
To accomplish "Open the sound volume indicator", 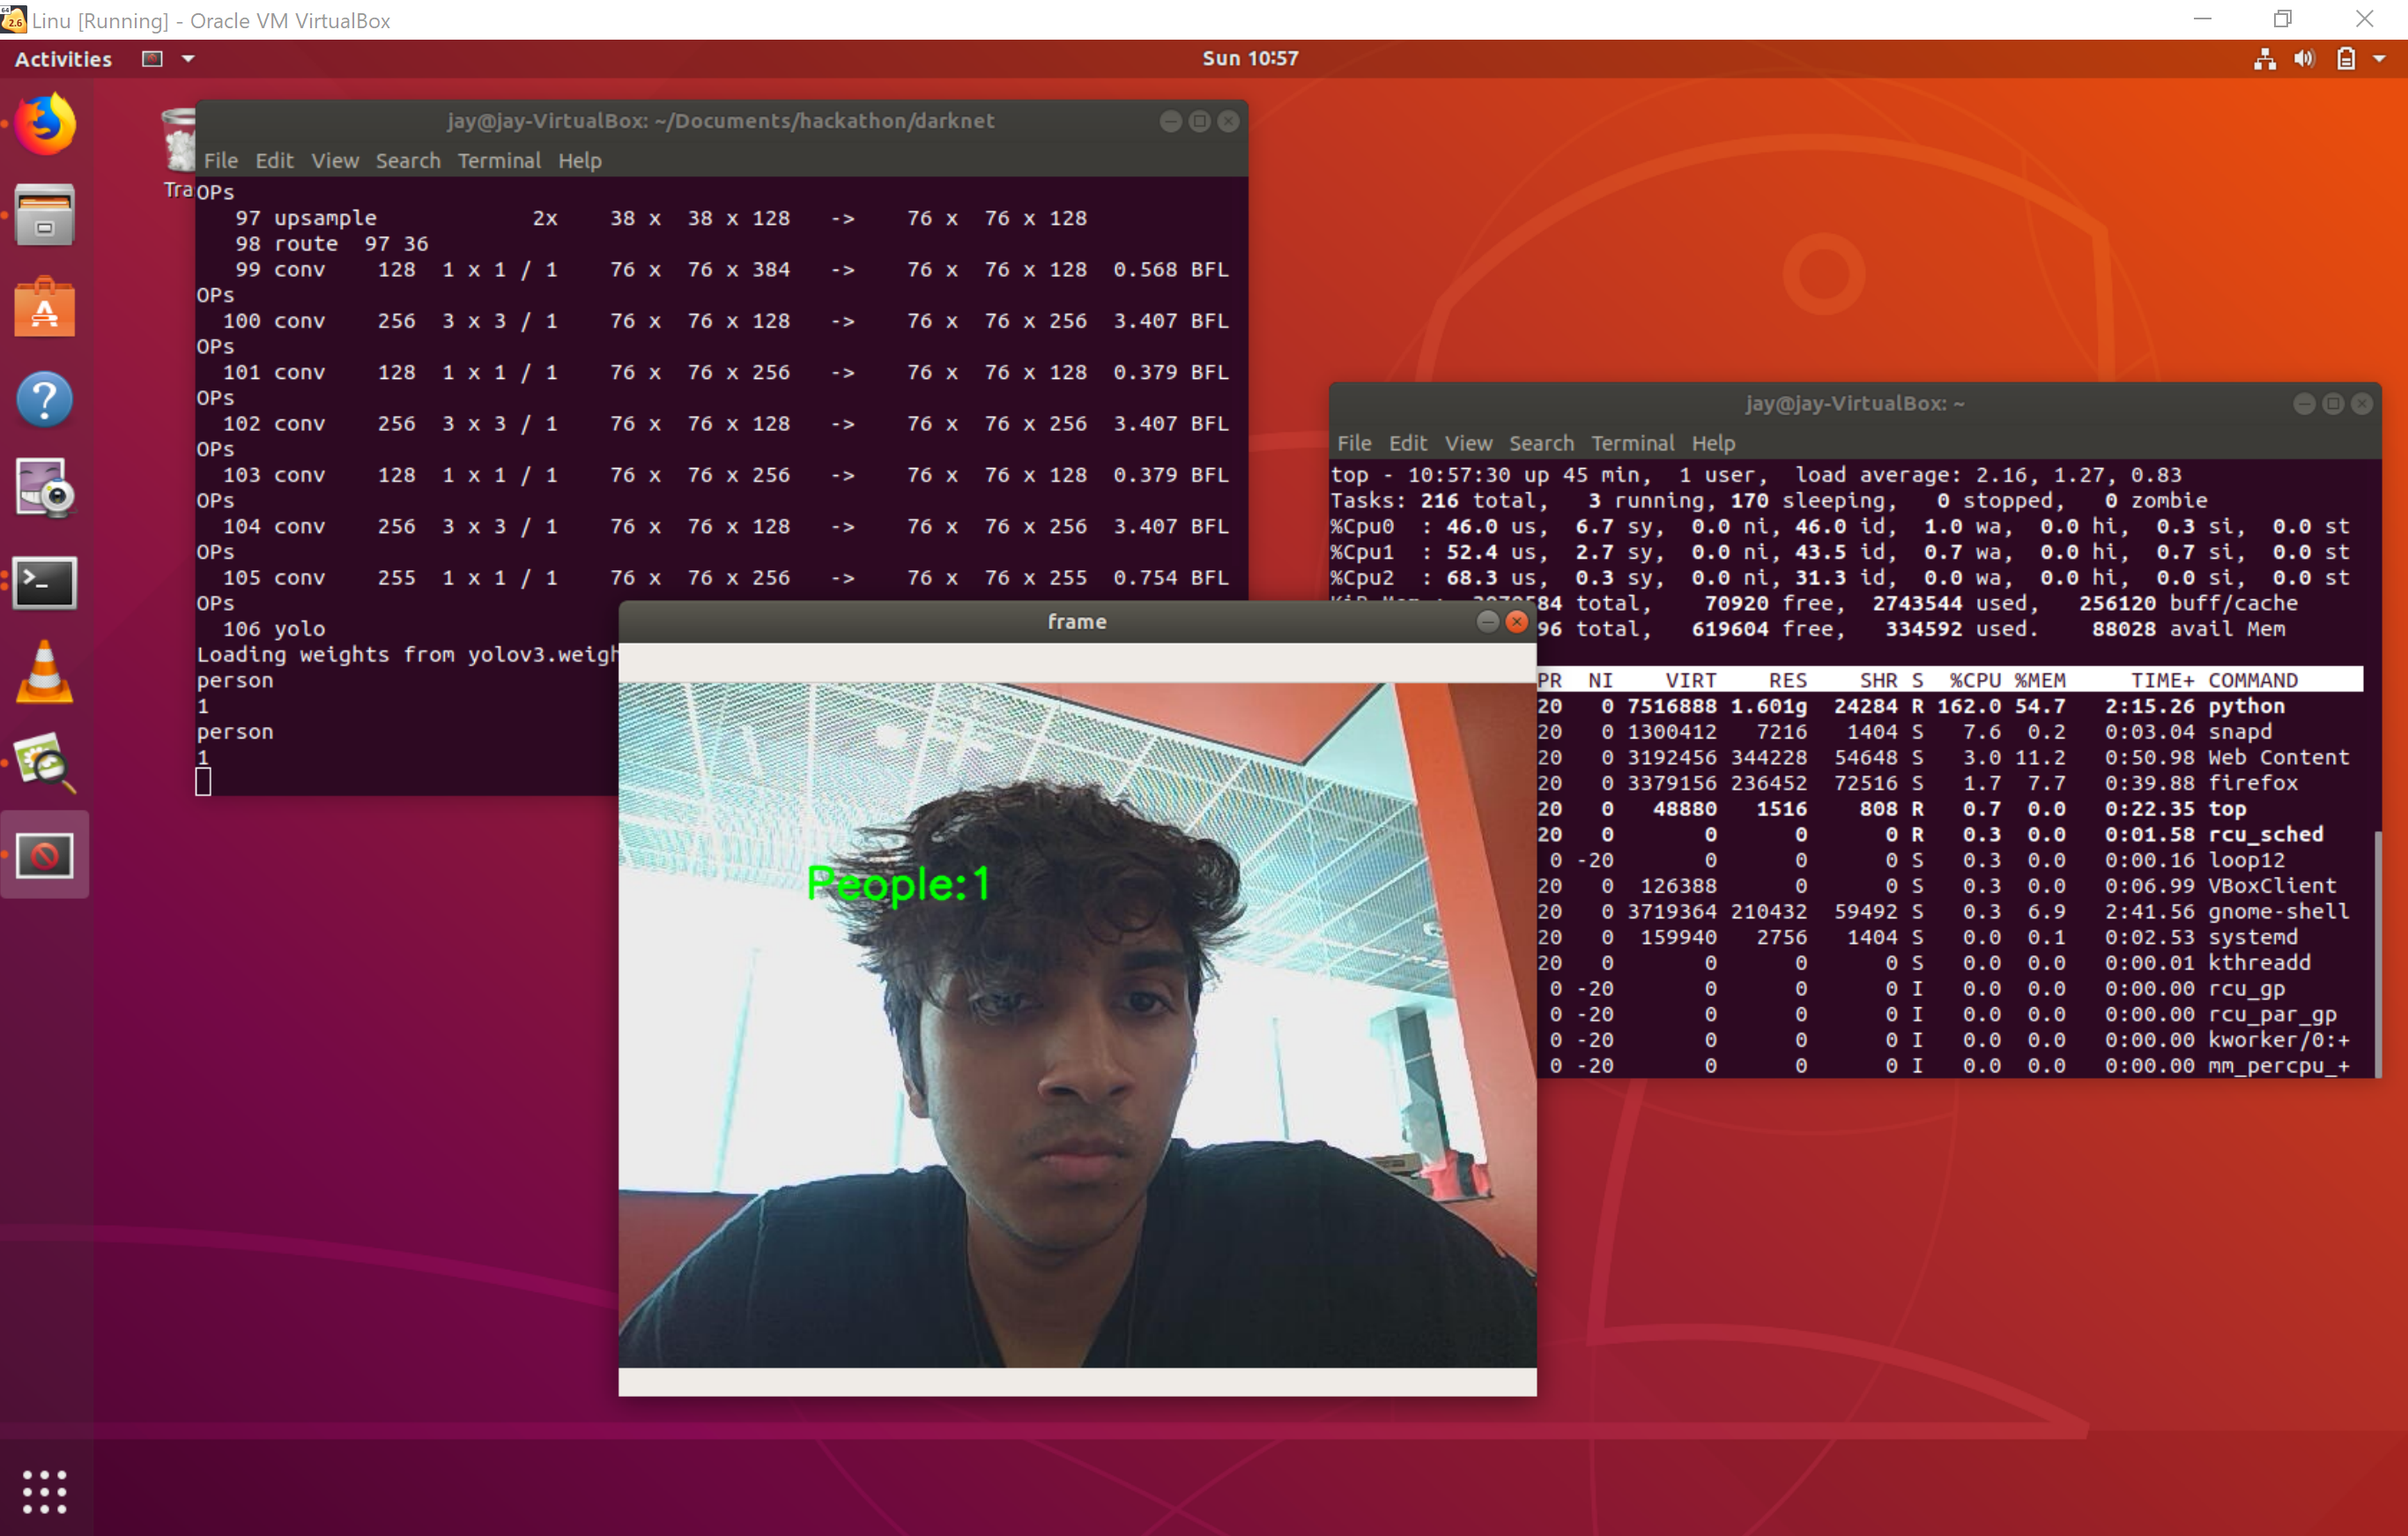I will (x=2304, y=59).
